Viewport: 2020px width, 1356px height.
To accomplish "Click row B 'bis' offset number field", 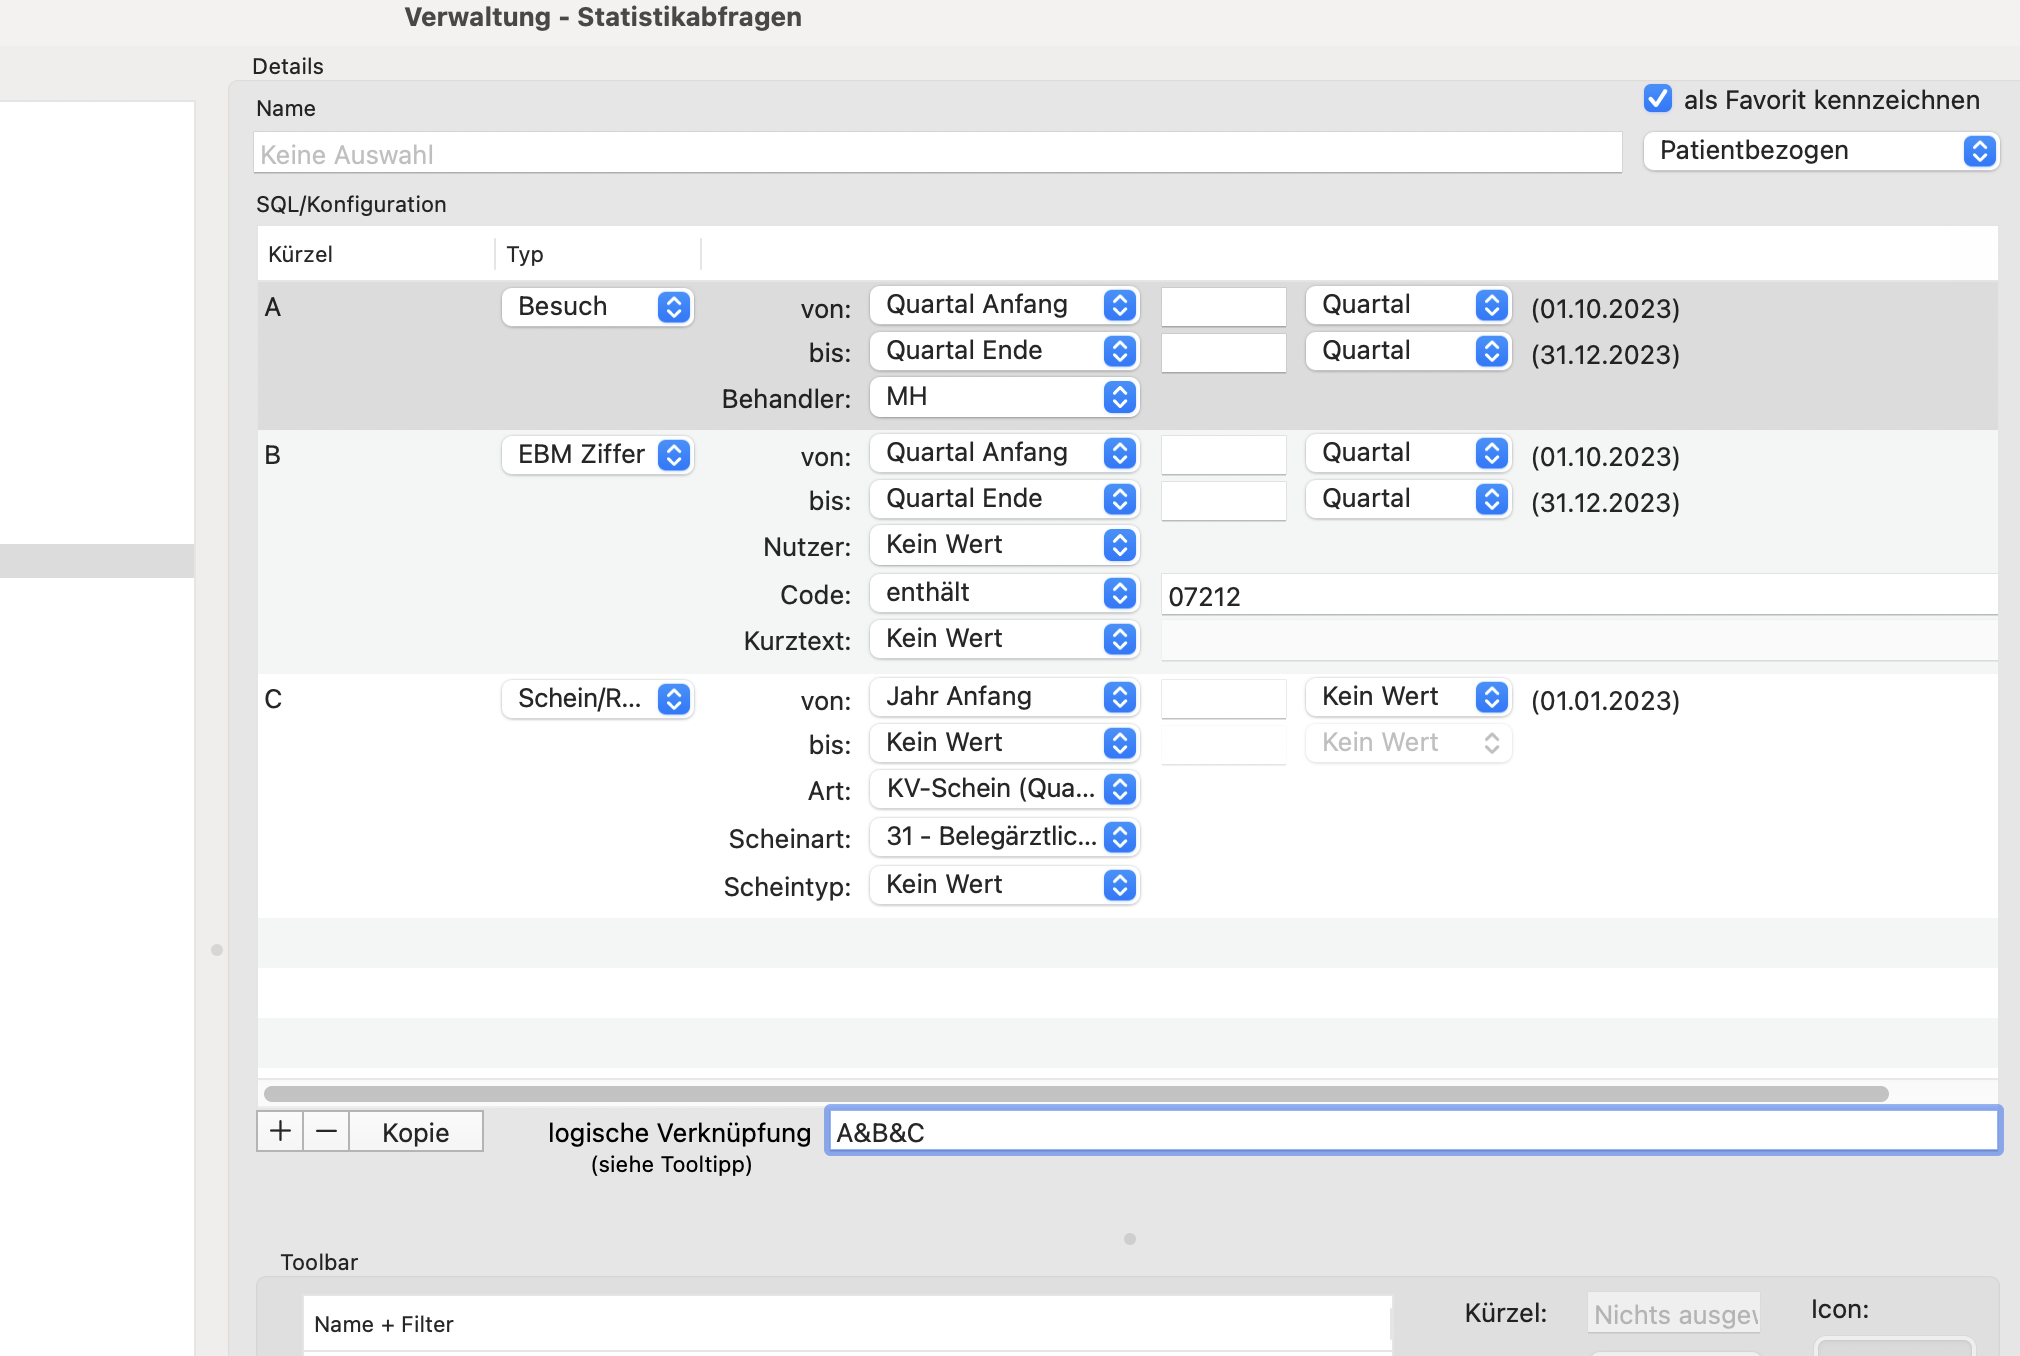I will coord(1223,501).
